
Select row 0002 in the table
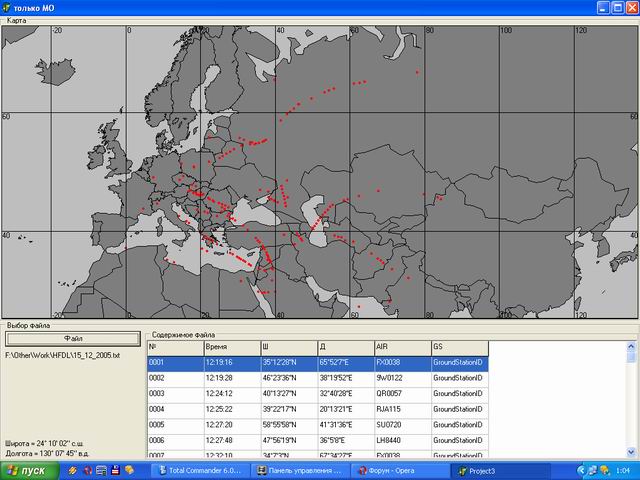318,378
